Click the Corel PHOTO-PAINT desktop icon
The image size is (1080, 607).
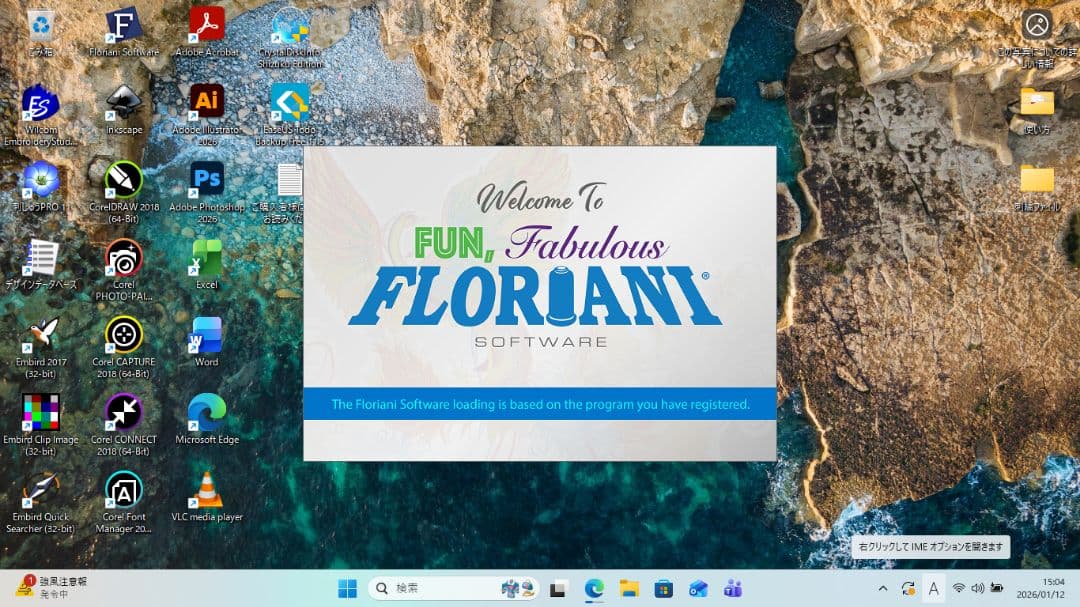(x=124, y=258)
